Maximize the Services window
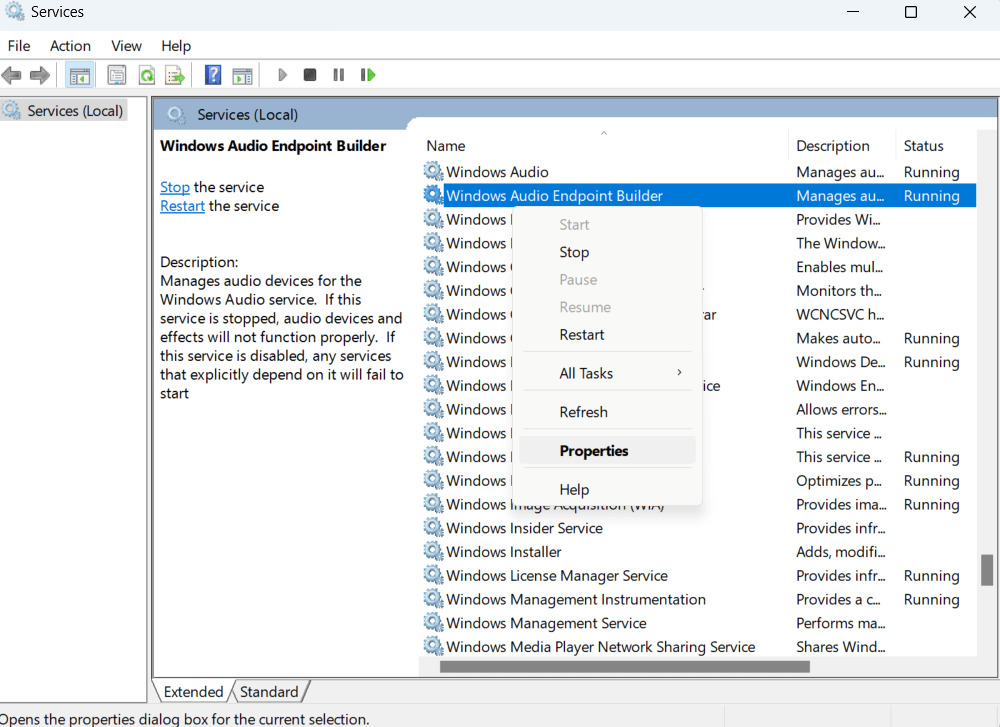 [x=911, y=12]
